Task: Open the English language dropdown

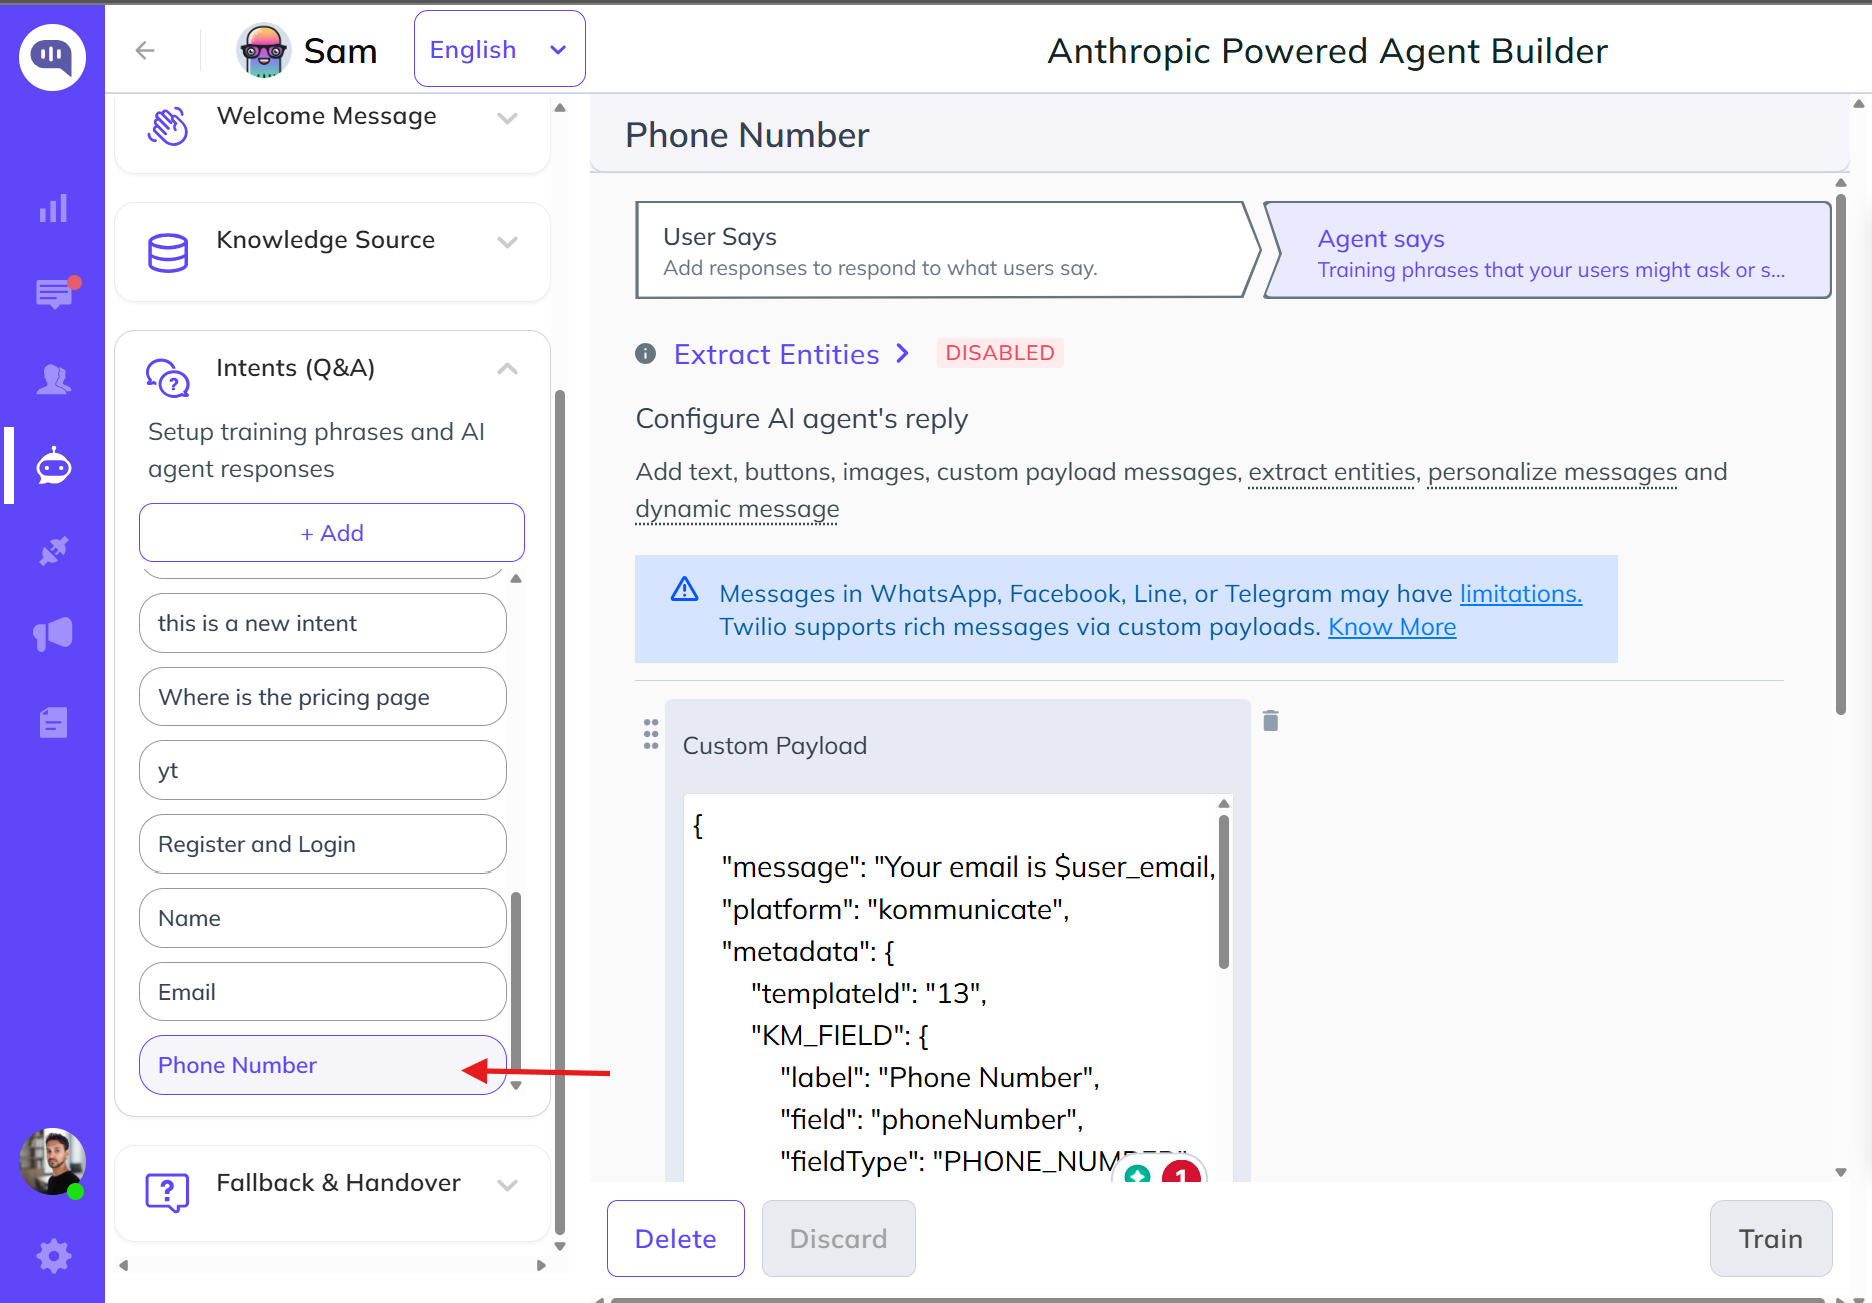Action: 499,49
